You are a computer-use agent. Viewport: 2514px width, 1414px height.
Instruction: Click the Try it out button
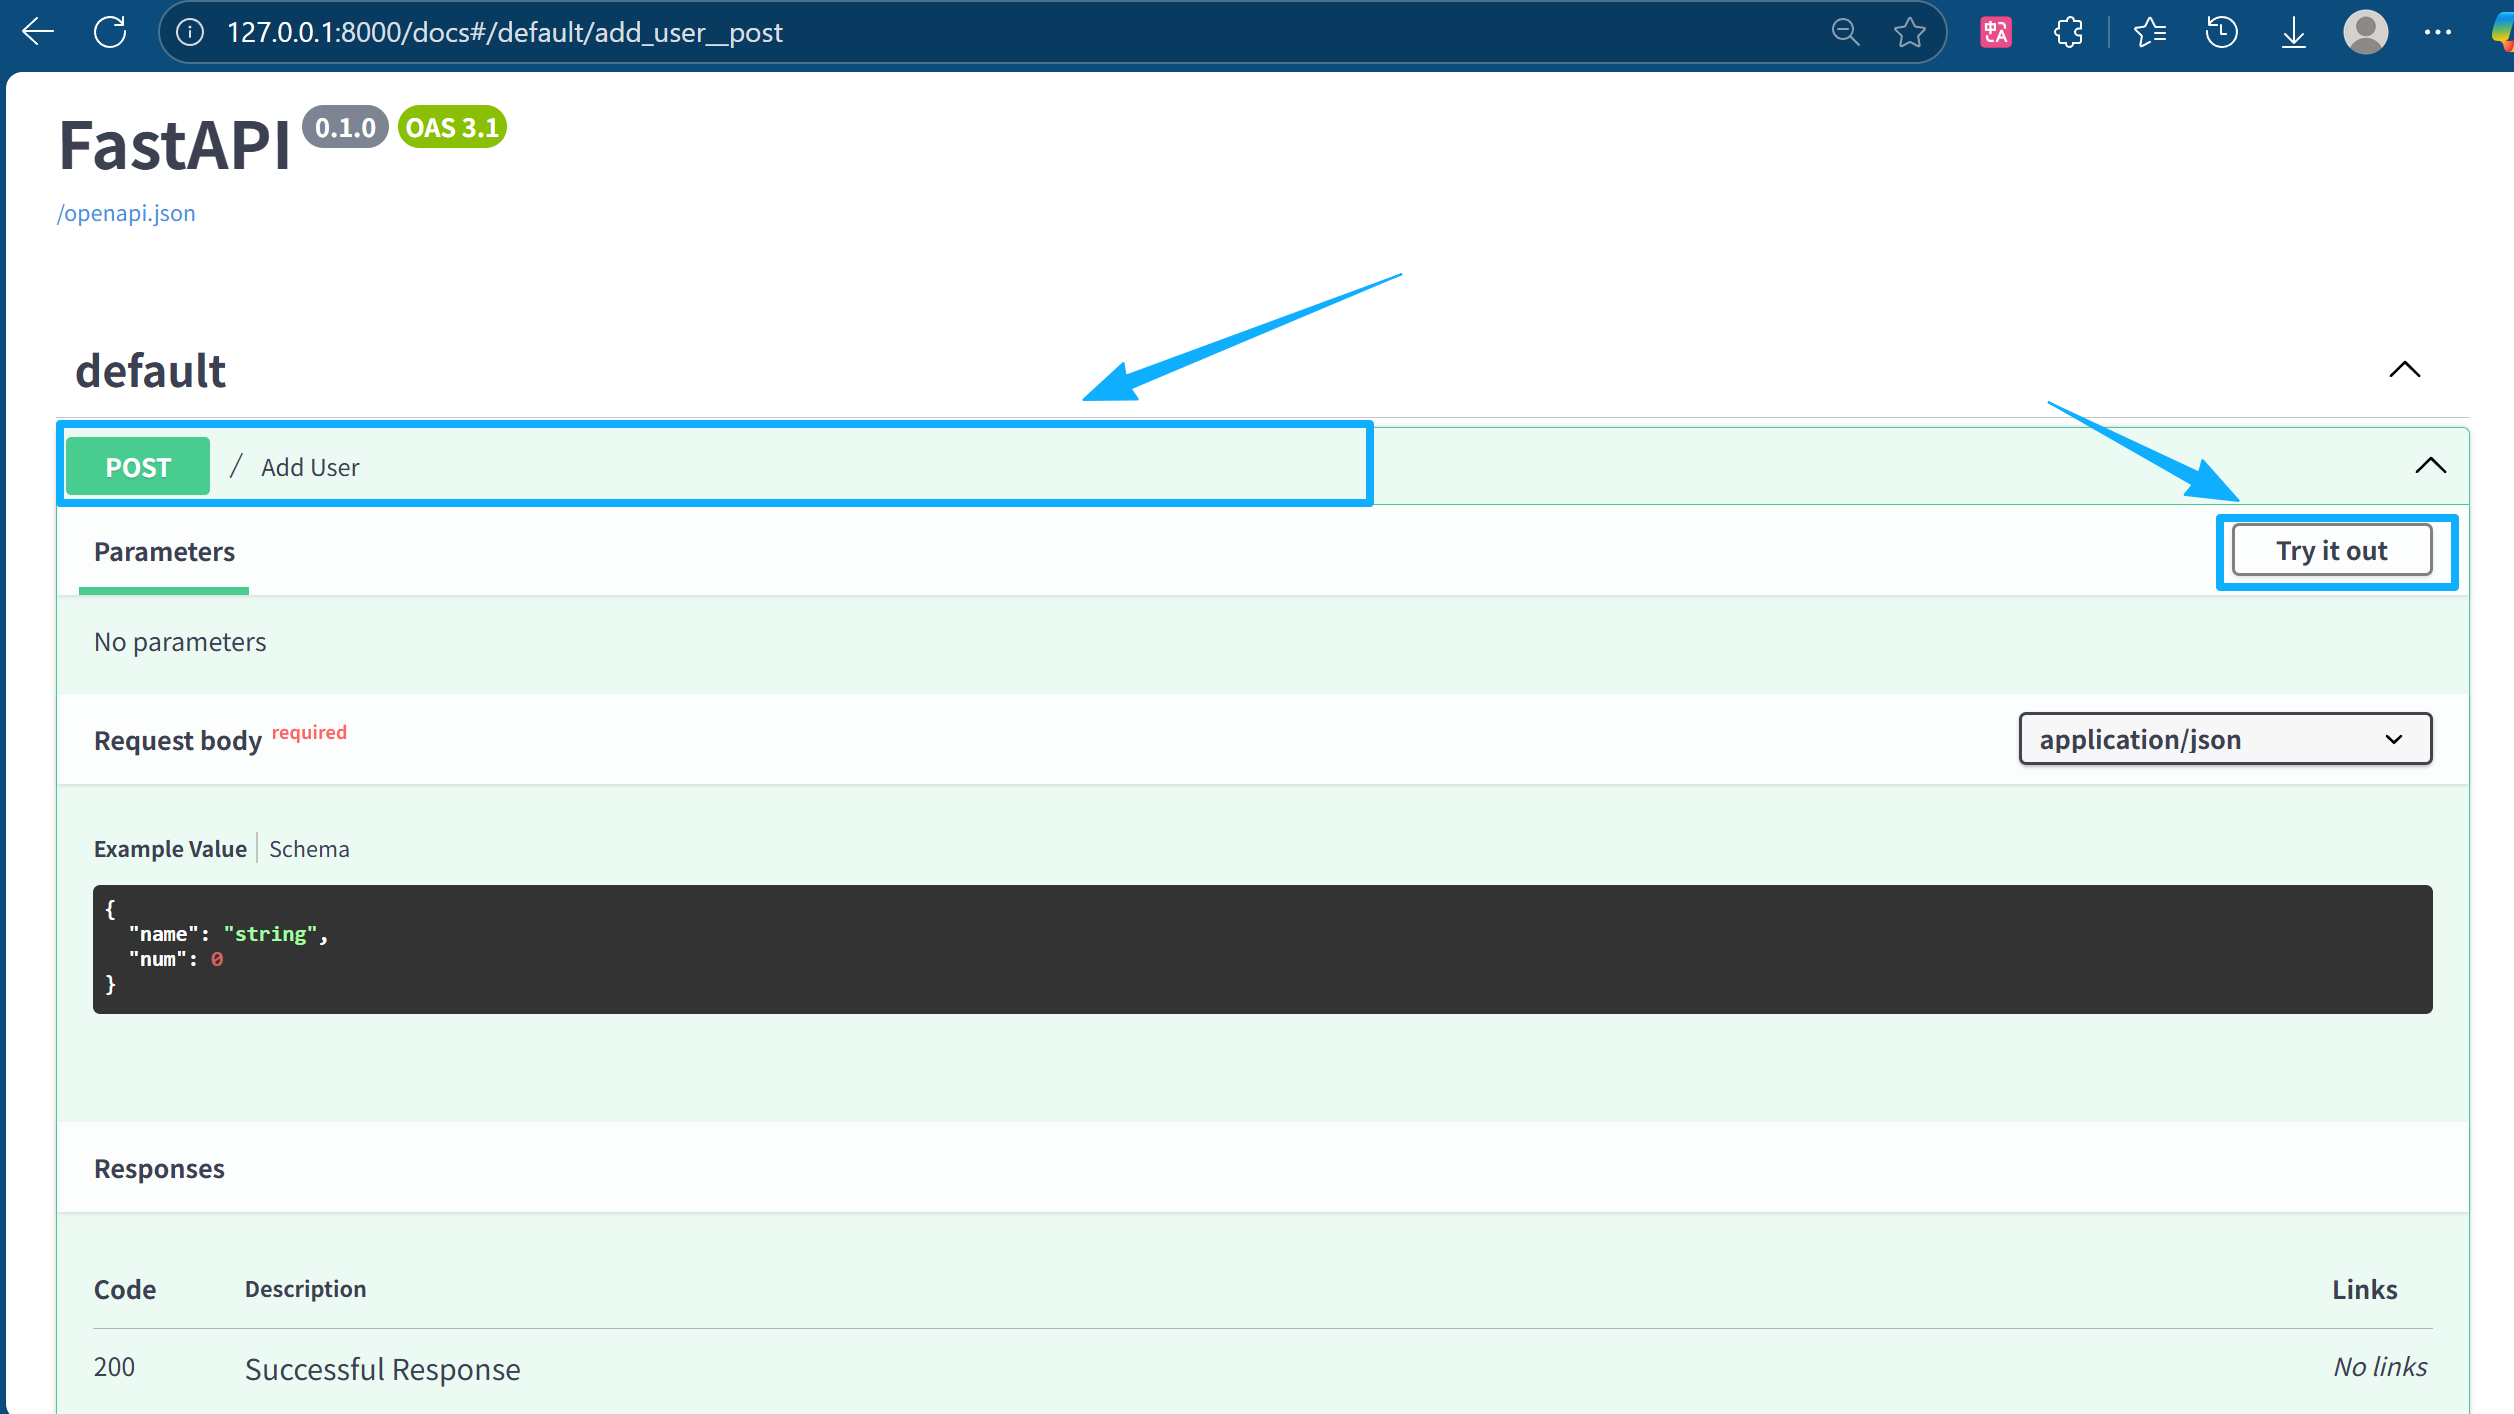2332,549
